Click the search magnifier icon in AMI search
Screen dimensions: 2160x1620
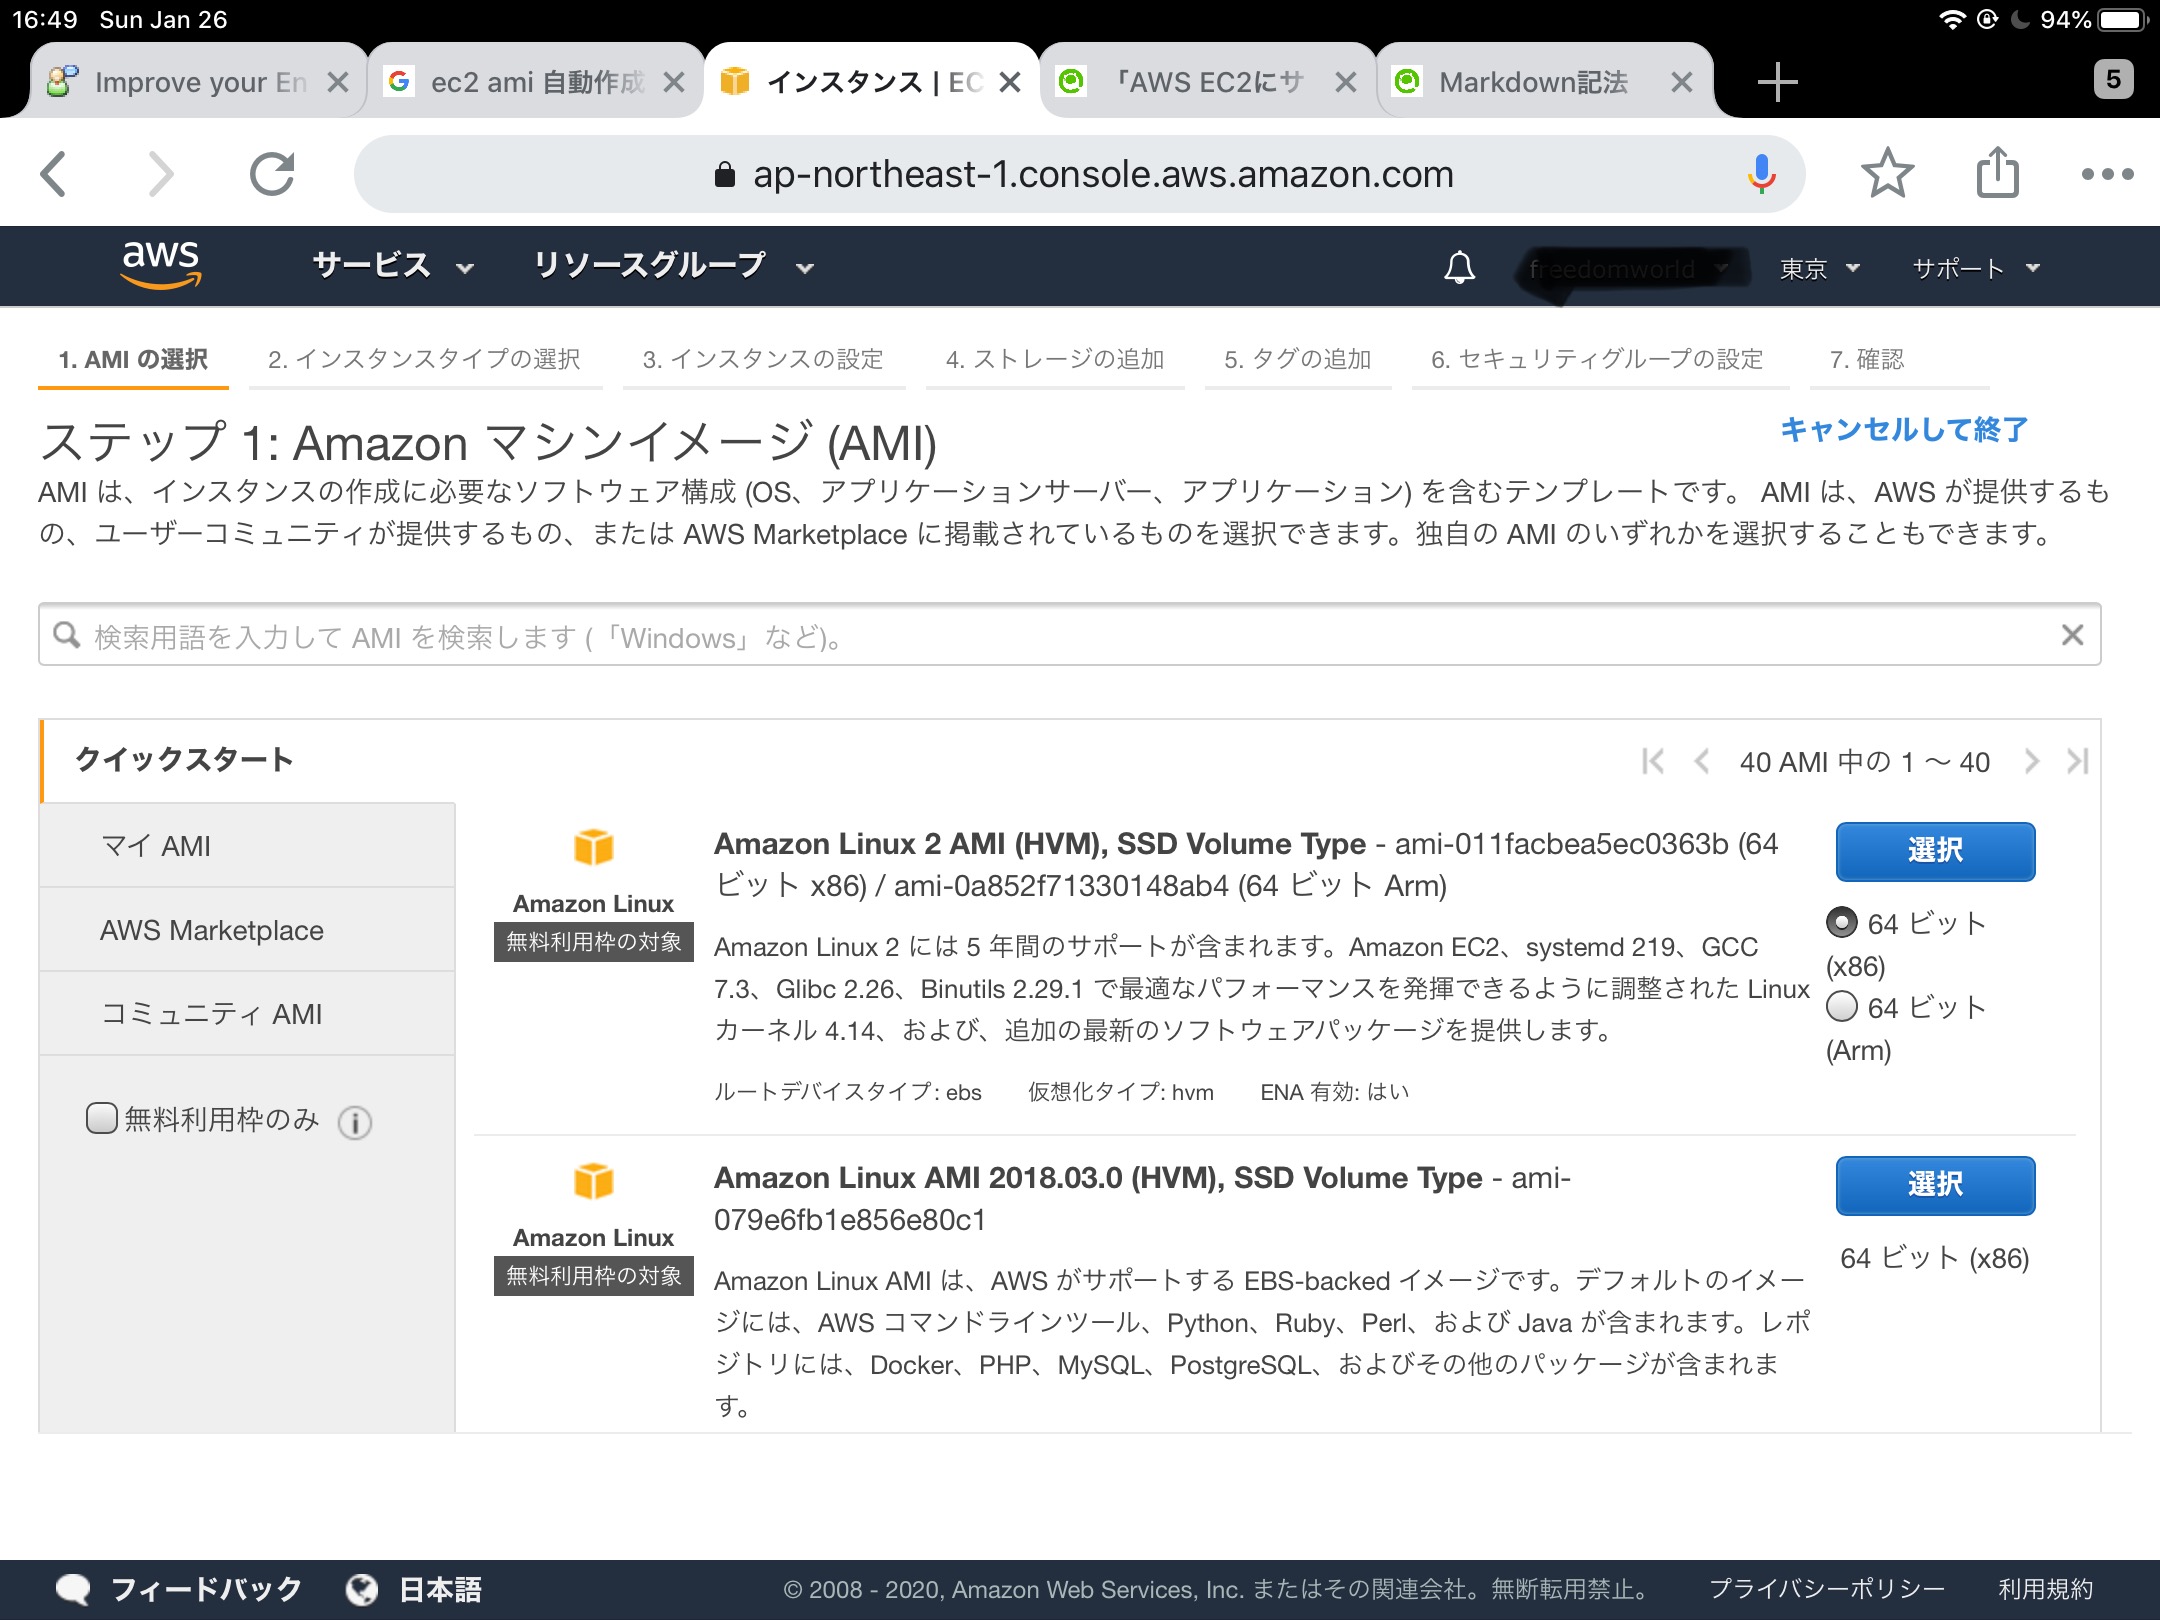[67, 635]
